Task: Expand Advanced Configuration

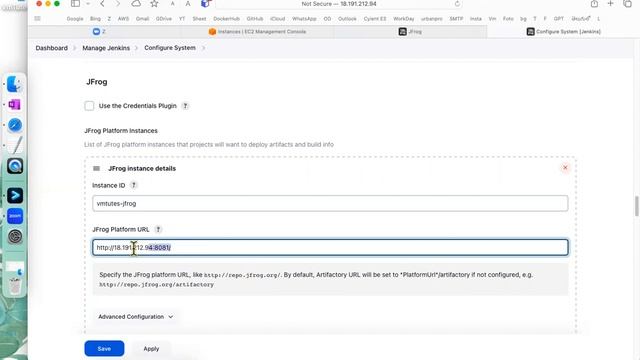Action: pos(136,317)
